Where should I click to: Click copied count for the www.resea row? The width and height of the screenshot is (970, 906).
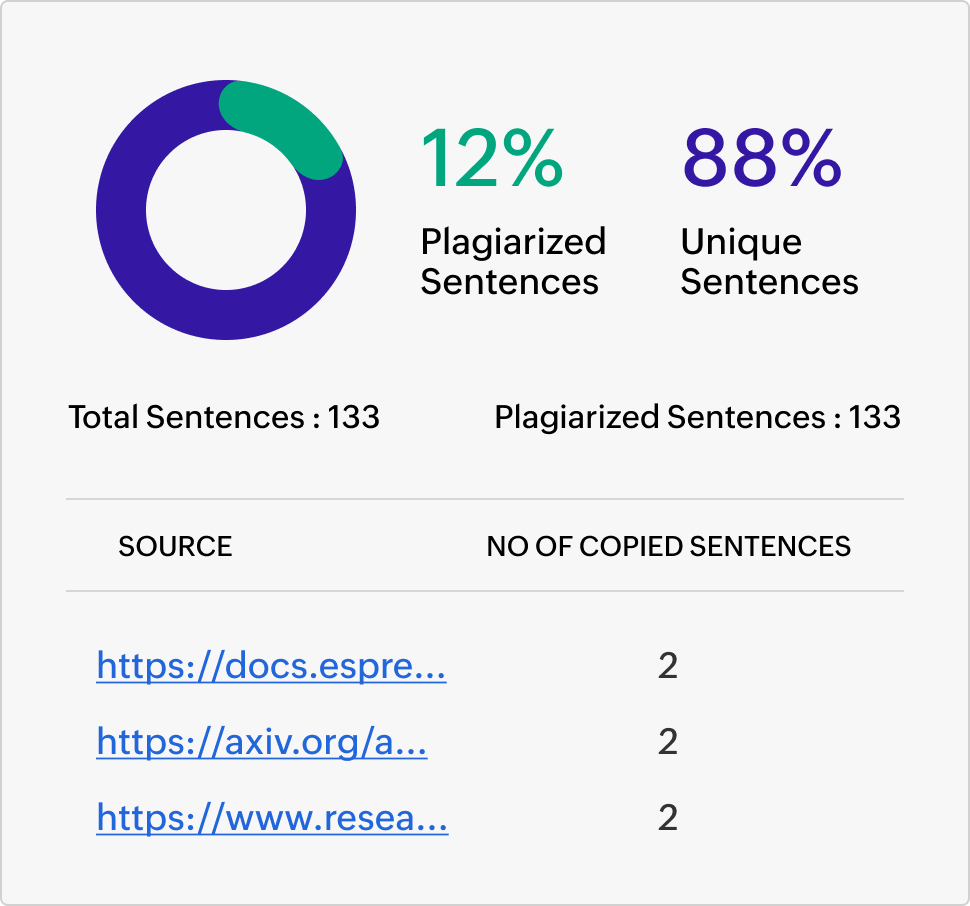pyautogui.click(x=668, y=819)
